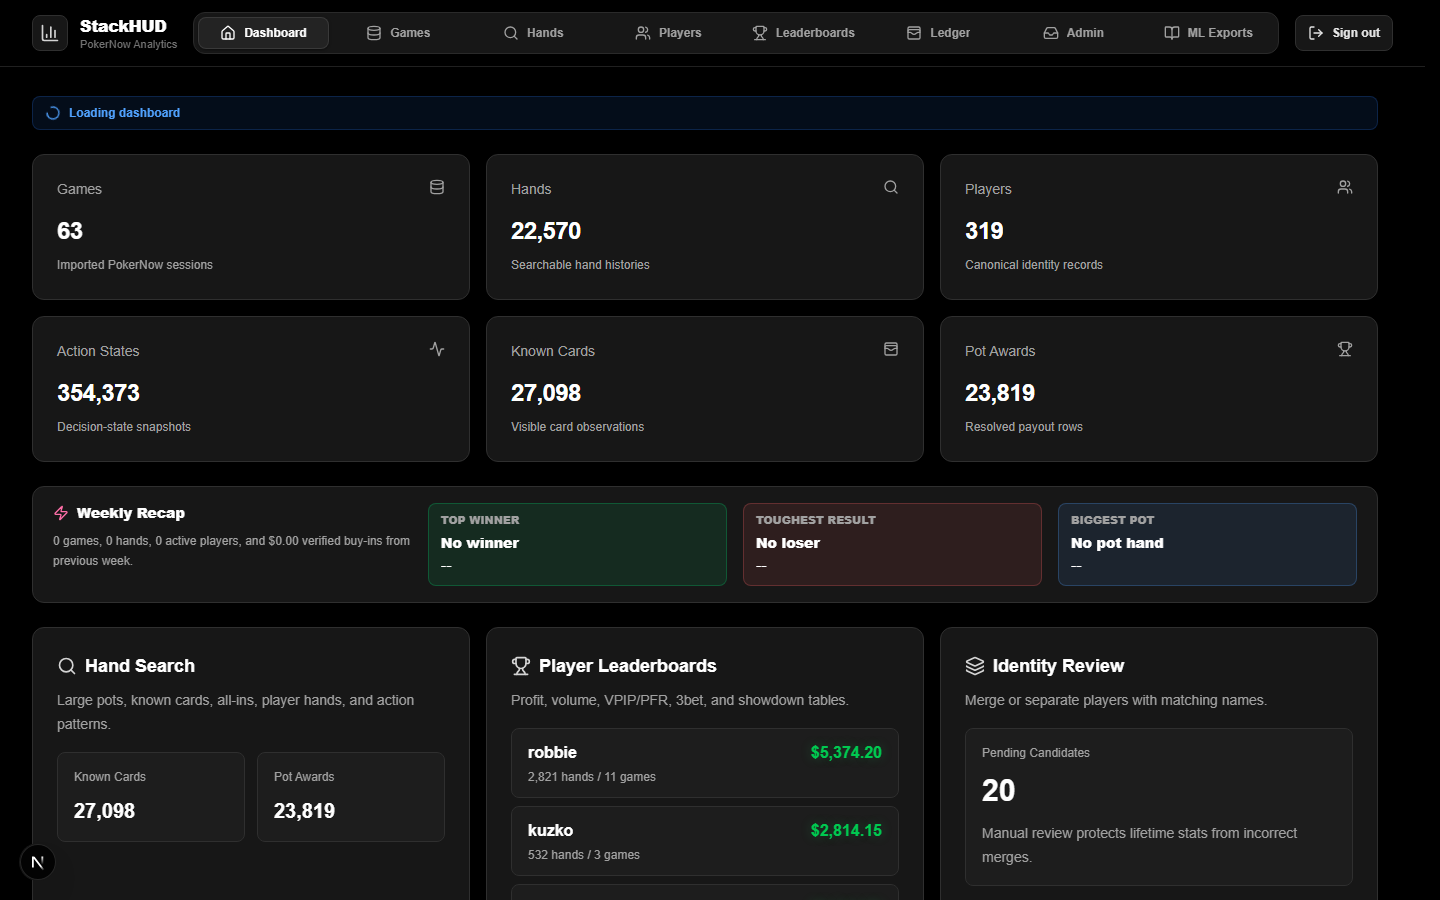Click the Resolved payout rows caption
This screenshot has height=900, width=1440.
1024,427
